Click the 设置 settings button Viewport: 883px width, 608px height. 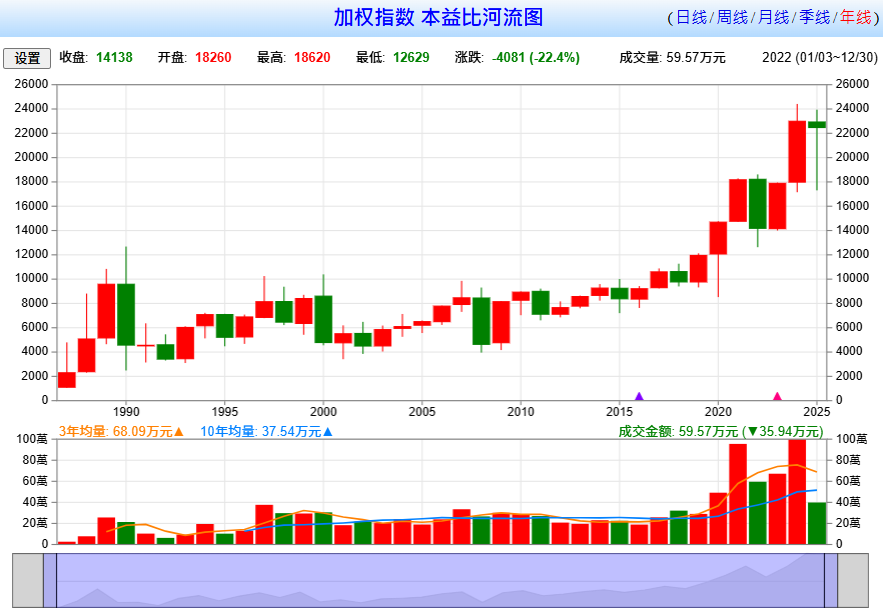27,58
